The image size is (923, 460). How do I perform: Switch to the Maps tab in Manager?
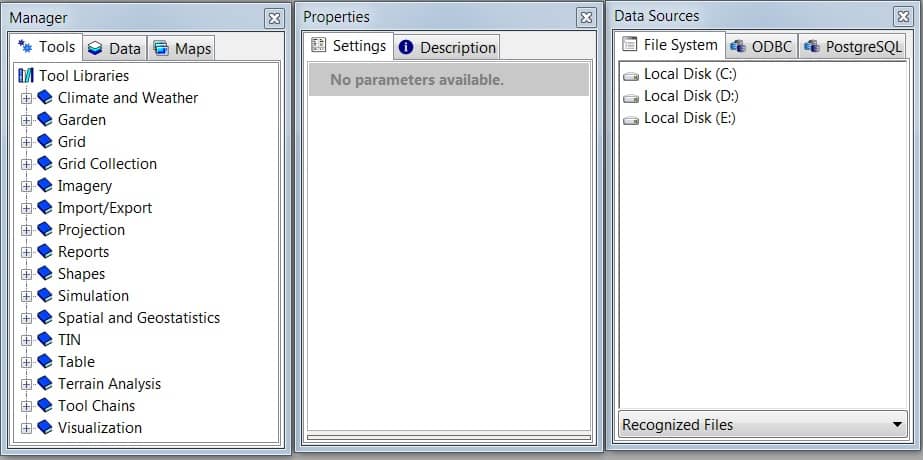tap(181, 48)
